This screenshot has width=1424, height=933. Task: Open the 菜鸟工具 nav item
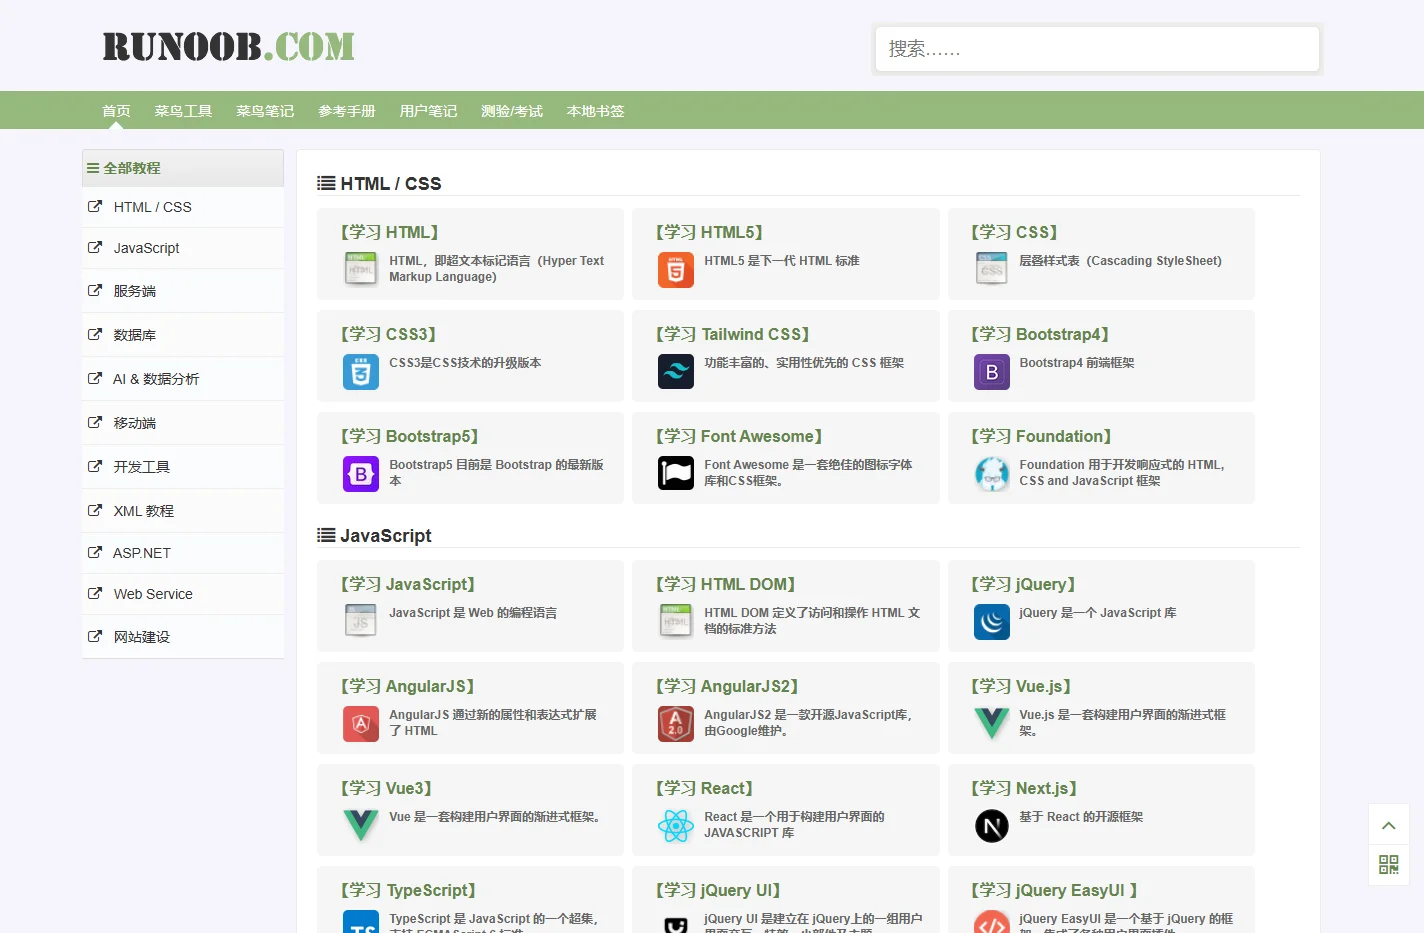click(x=183, y=111)
